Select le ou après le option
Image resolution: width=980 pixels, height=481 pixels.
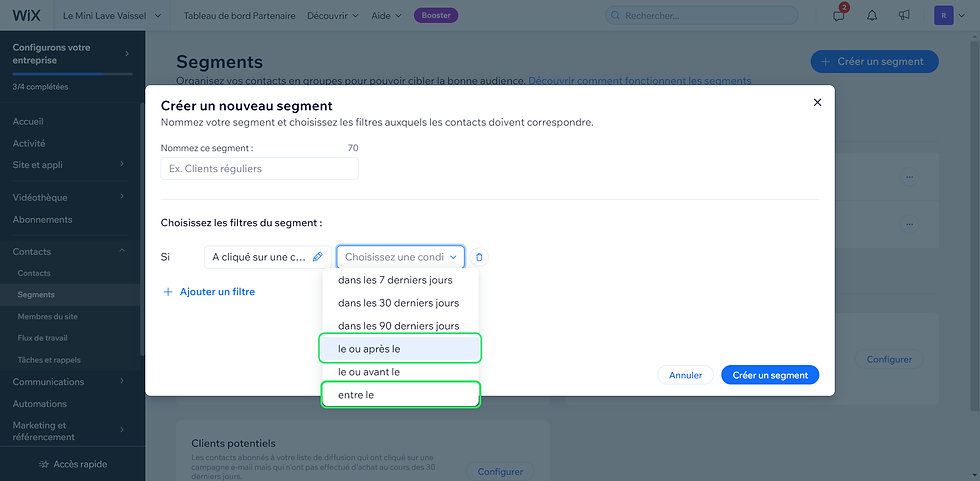pyautogui.click(x=401, y=349)
